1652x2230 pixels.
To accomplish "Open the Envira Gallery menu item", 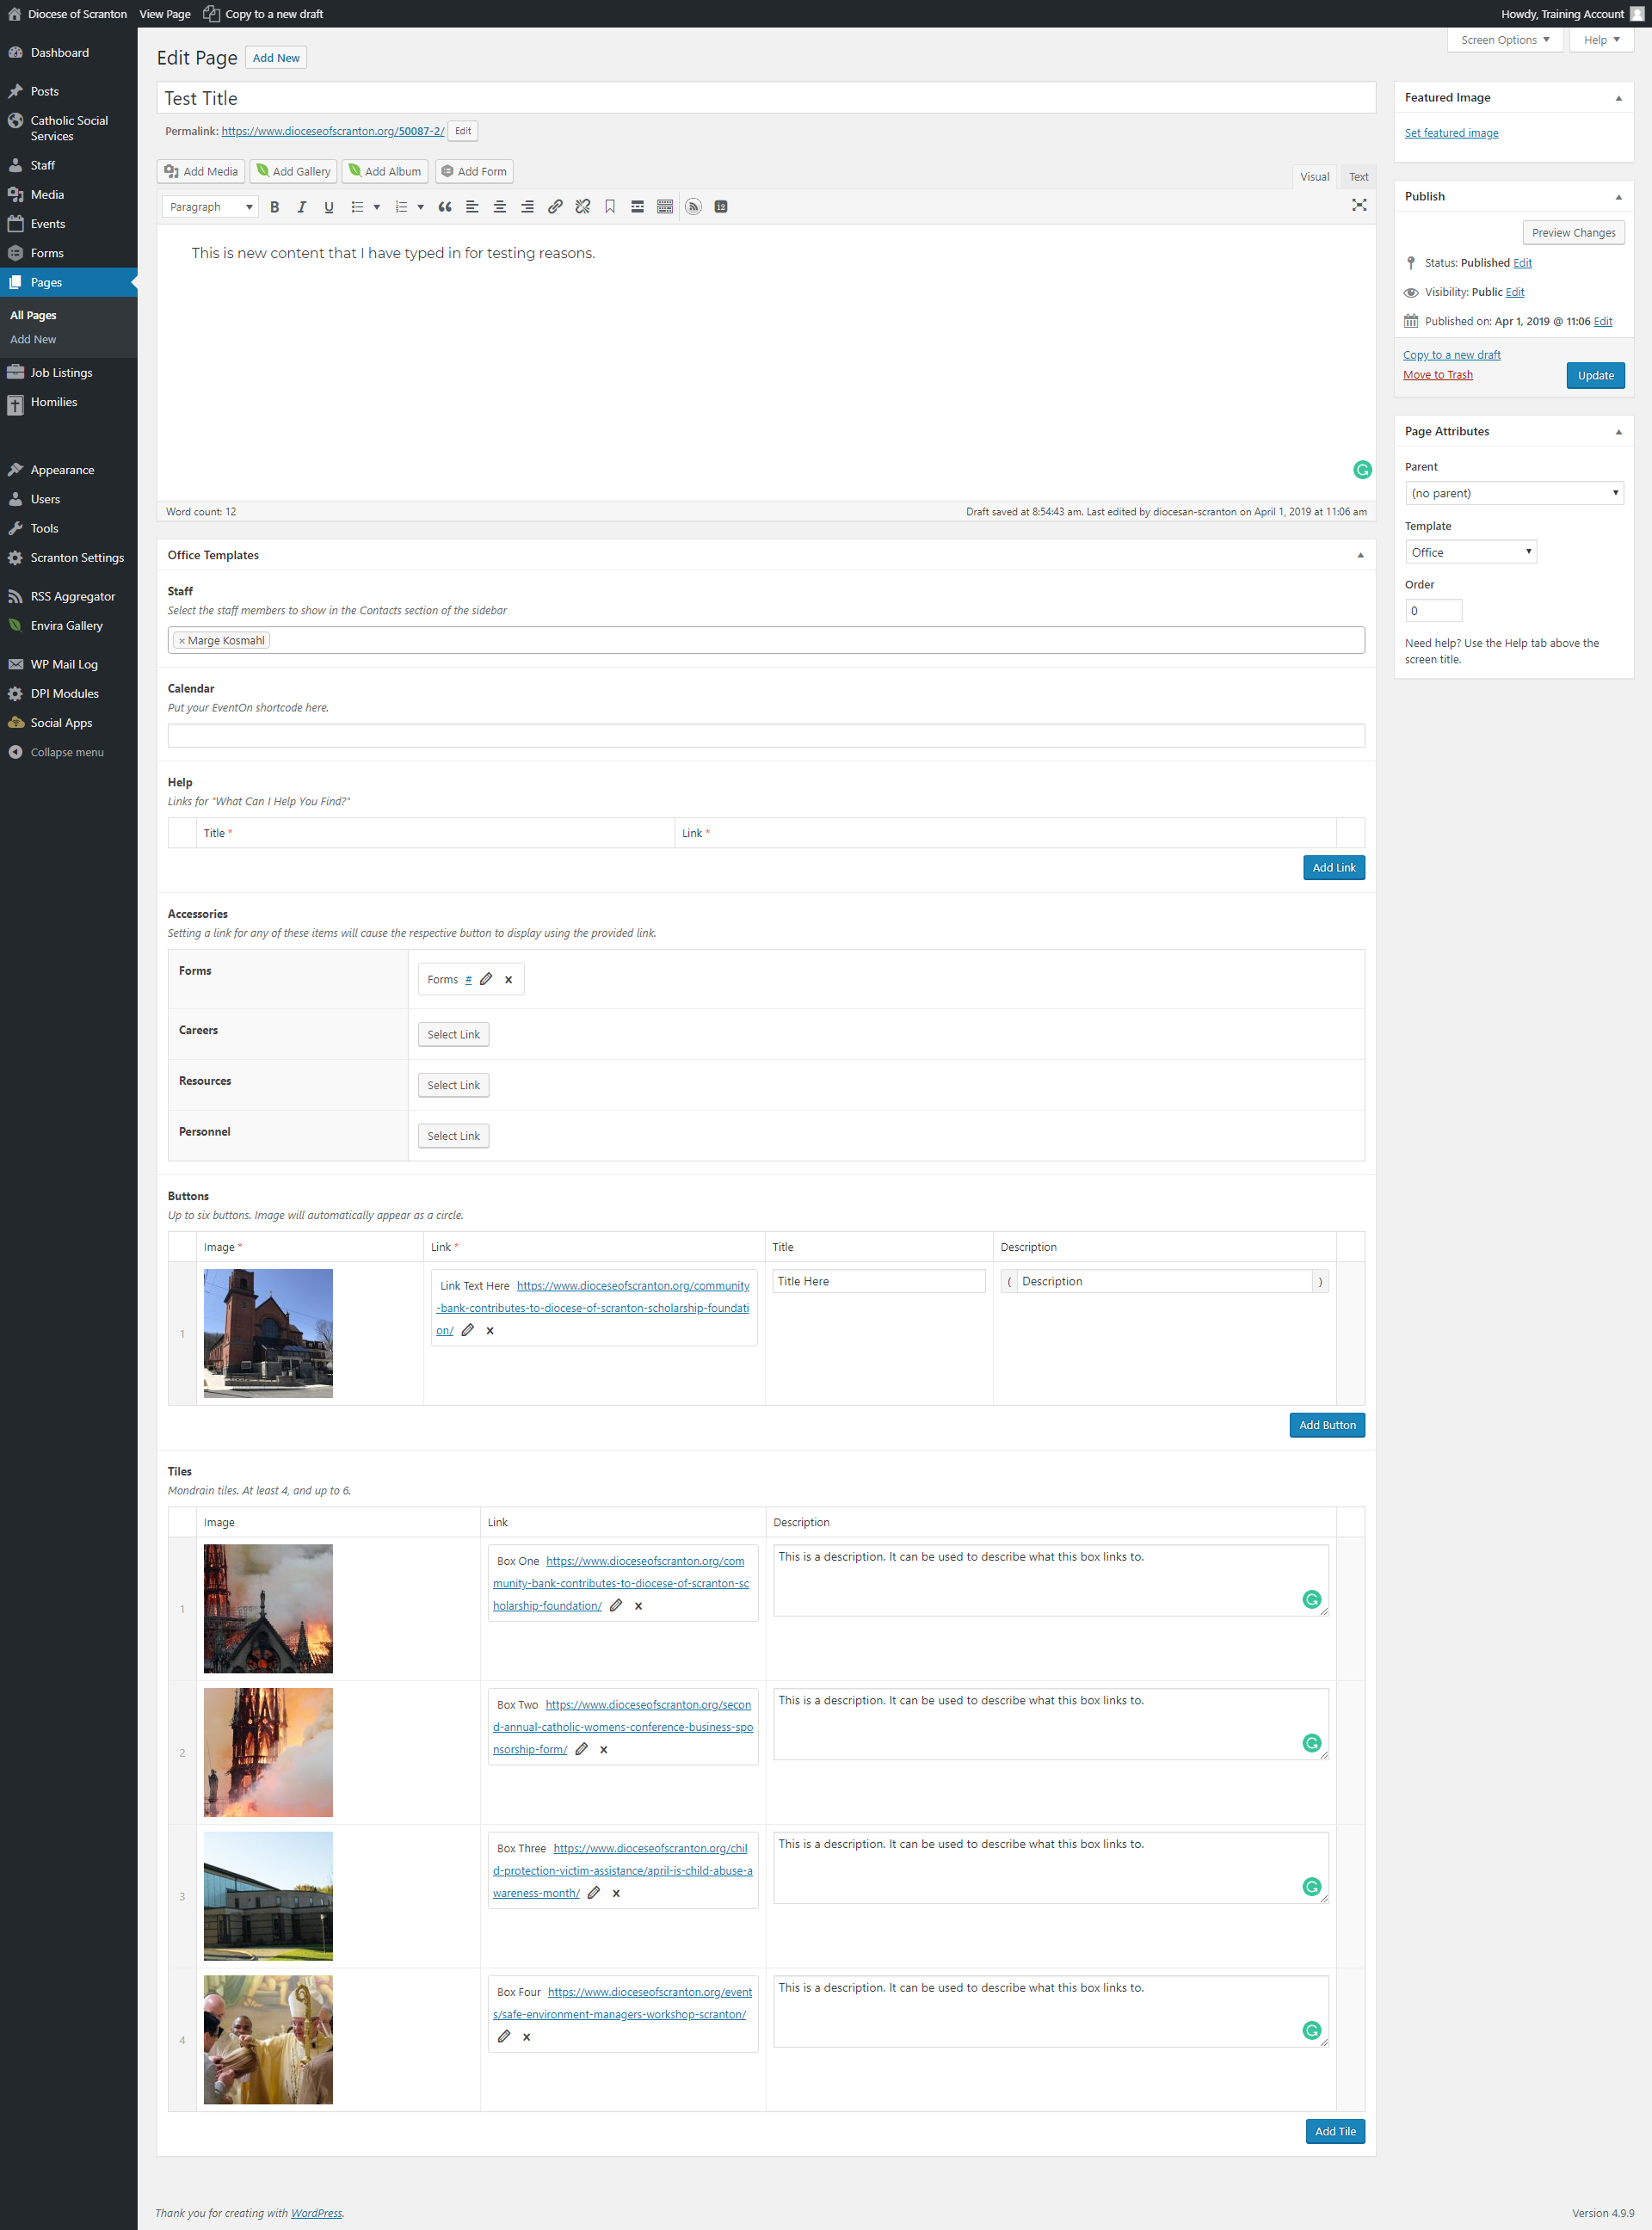I will (66, 626).
